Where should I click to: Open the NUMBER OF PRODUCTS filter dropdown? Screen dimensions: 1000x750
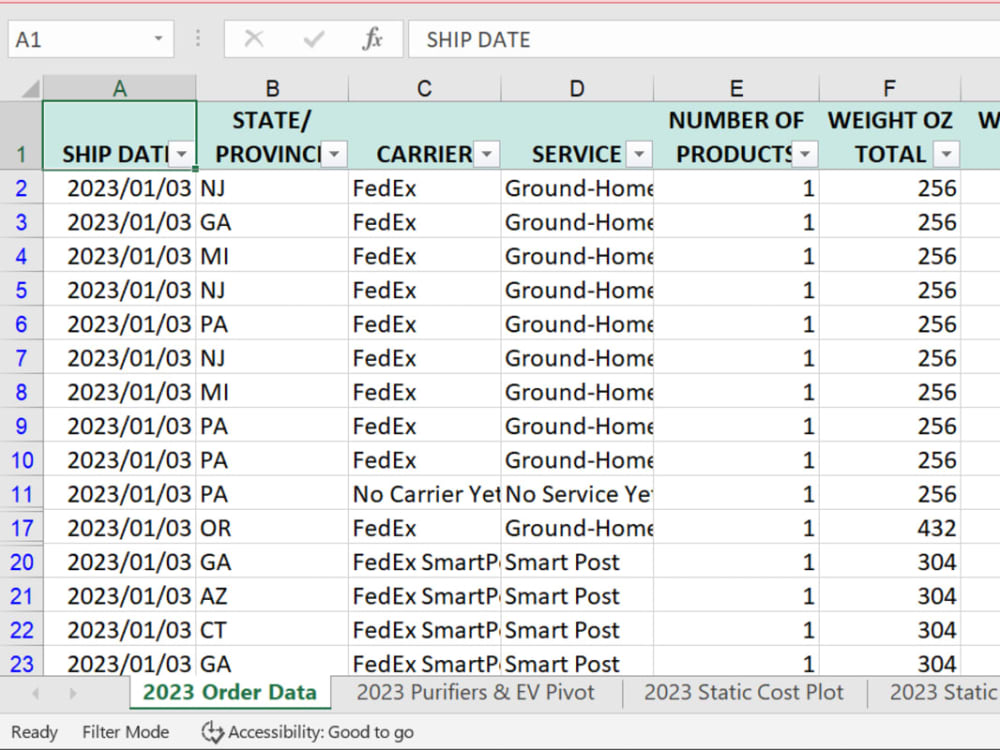pyautogui.click(x=805, y=155)
